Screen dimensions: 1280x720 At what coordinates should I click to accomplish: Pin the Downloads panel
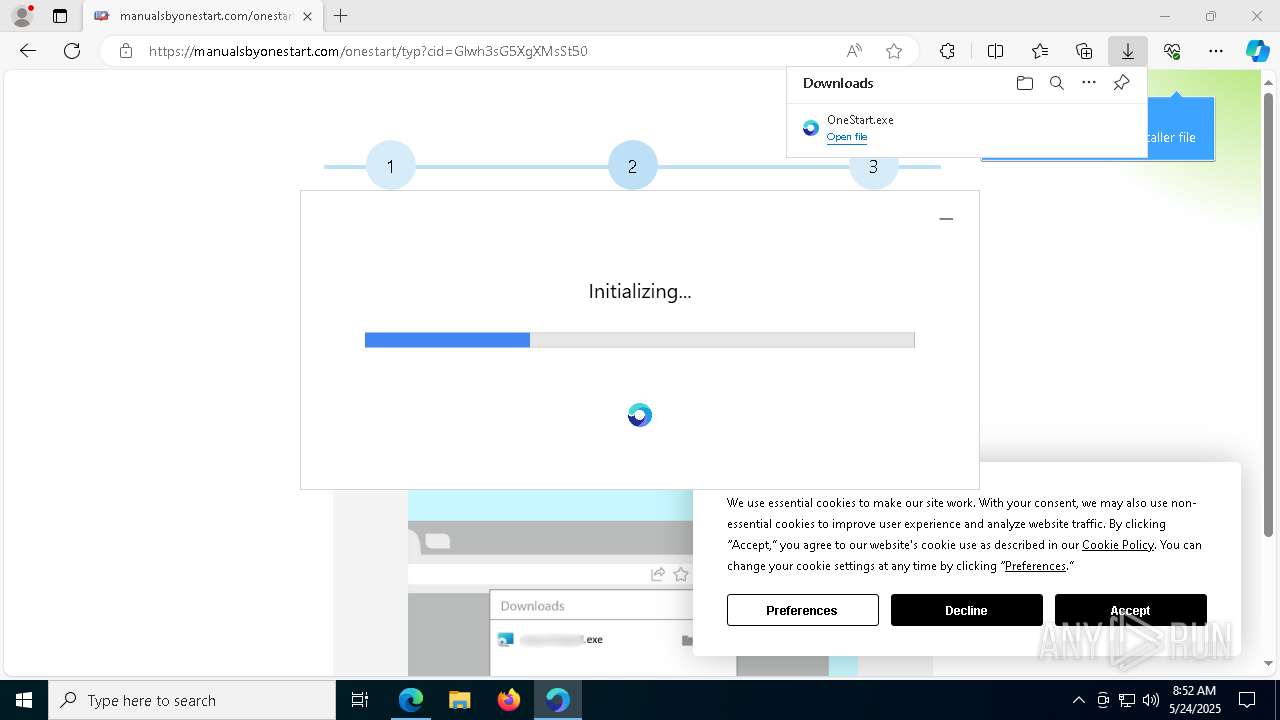1121,83
